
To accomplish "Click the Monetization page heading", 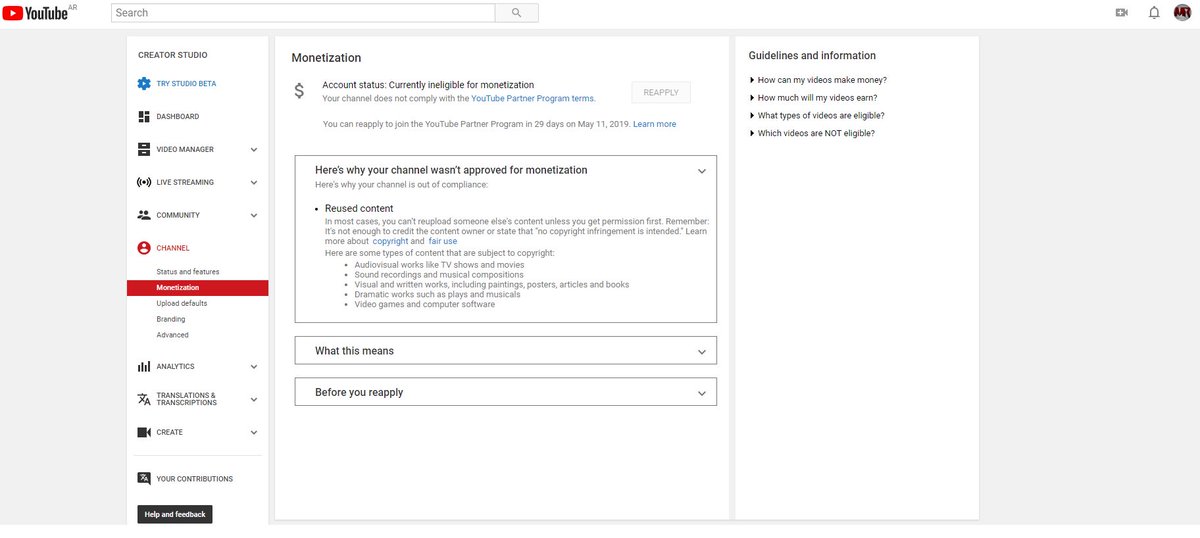I will pos(326,58).
